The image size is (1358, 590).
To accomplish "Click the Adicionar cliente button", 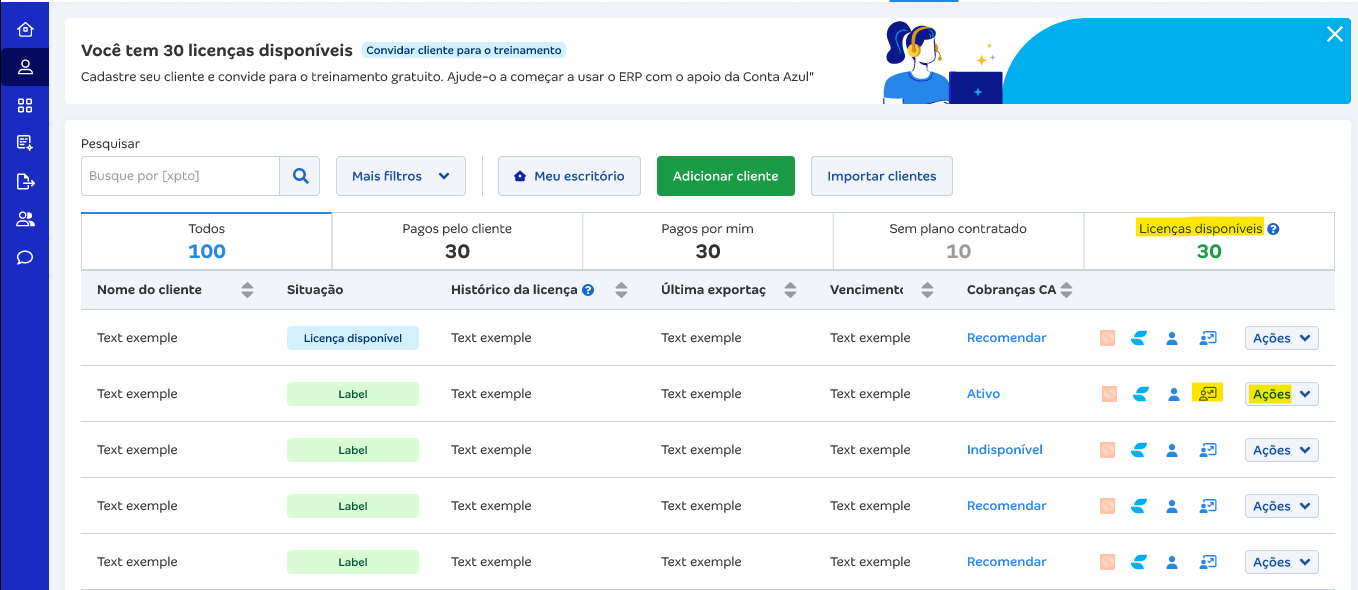I will (725, 175).
